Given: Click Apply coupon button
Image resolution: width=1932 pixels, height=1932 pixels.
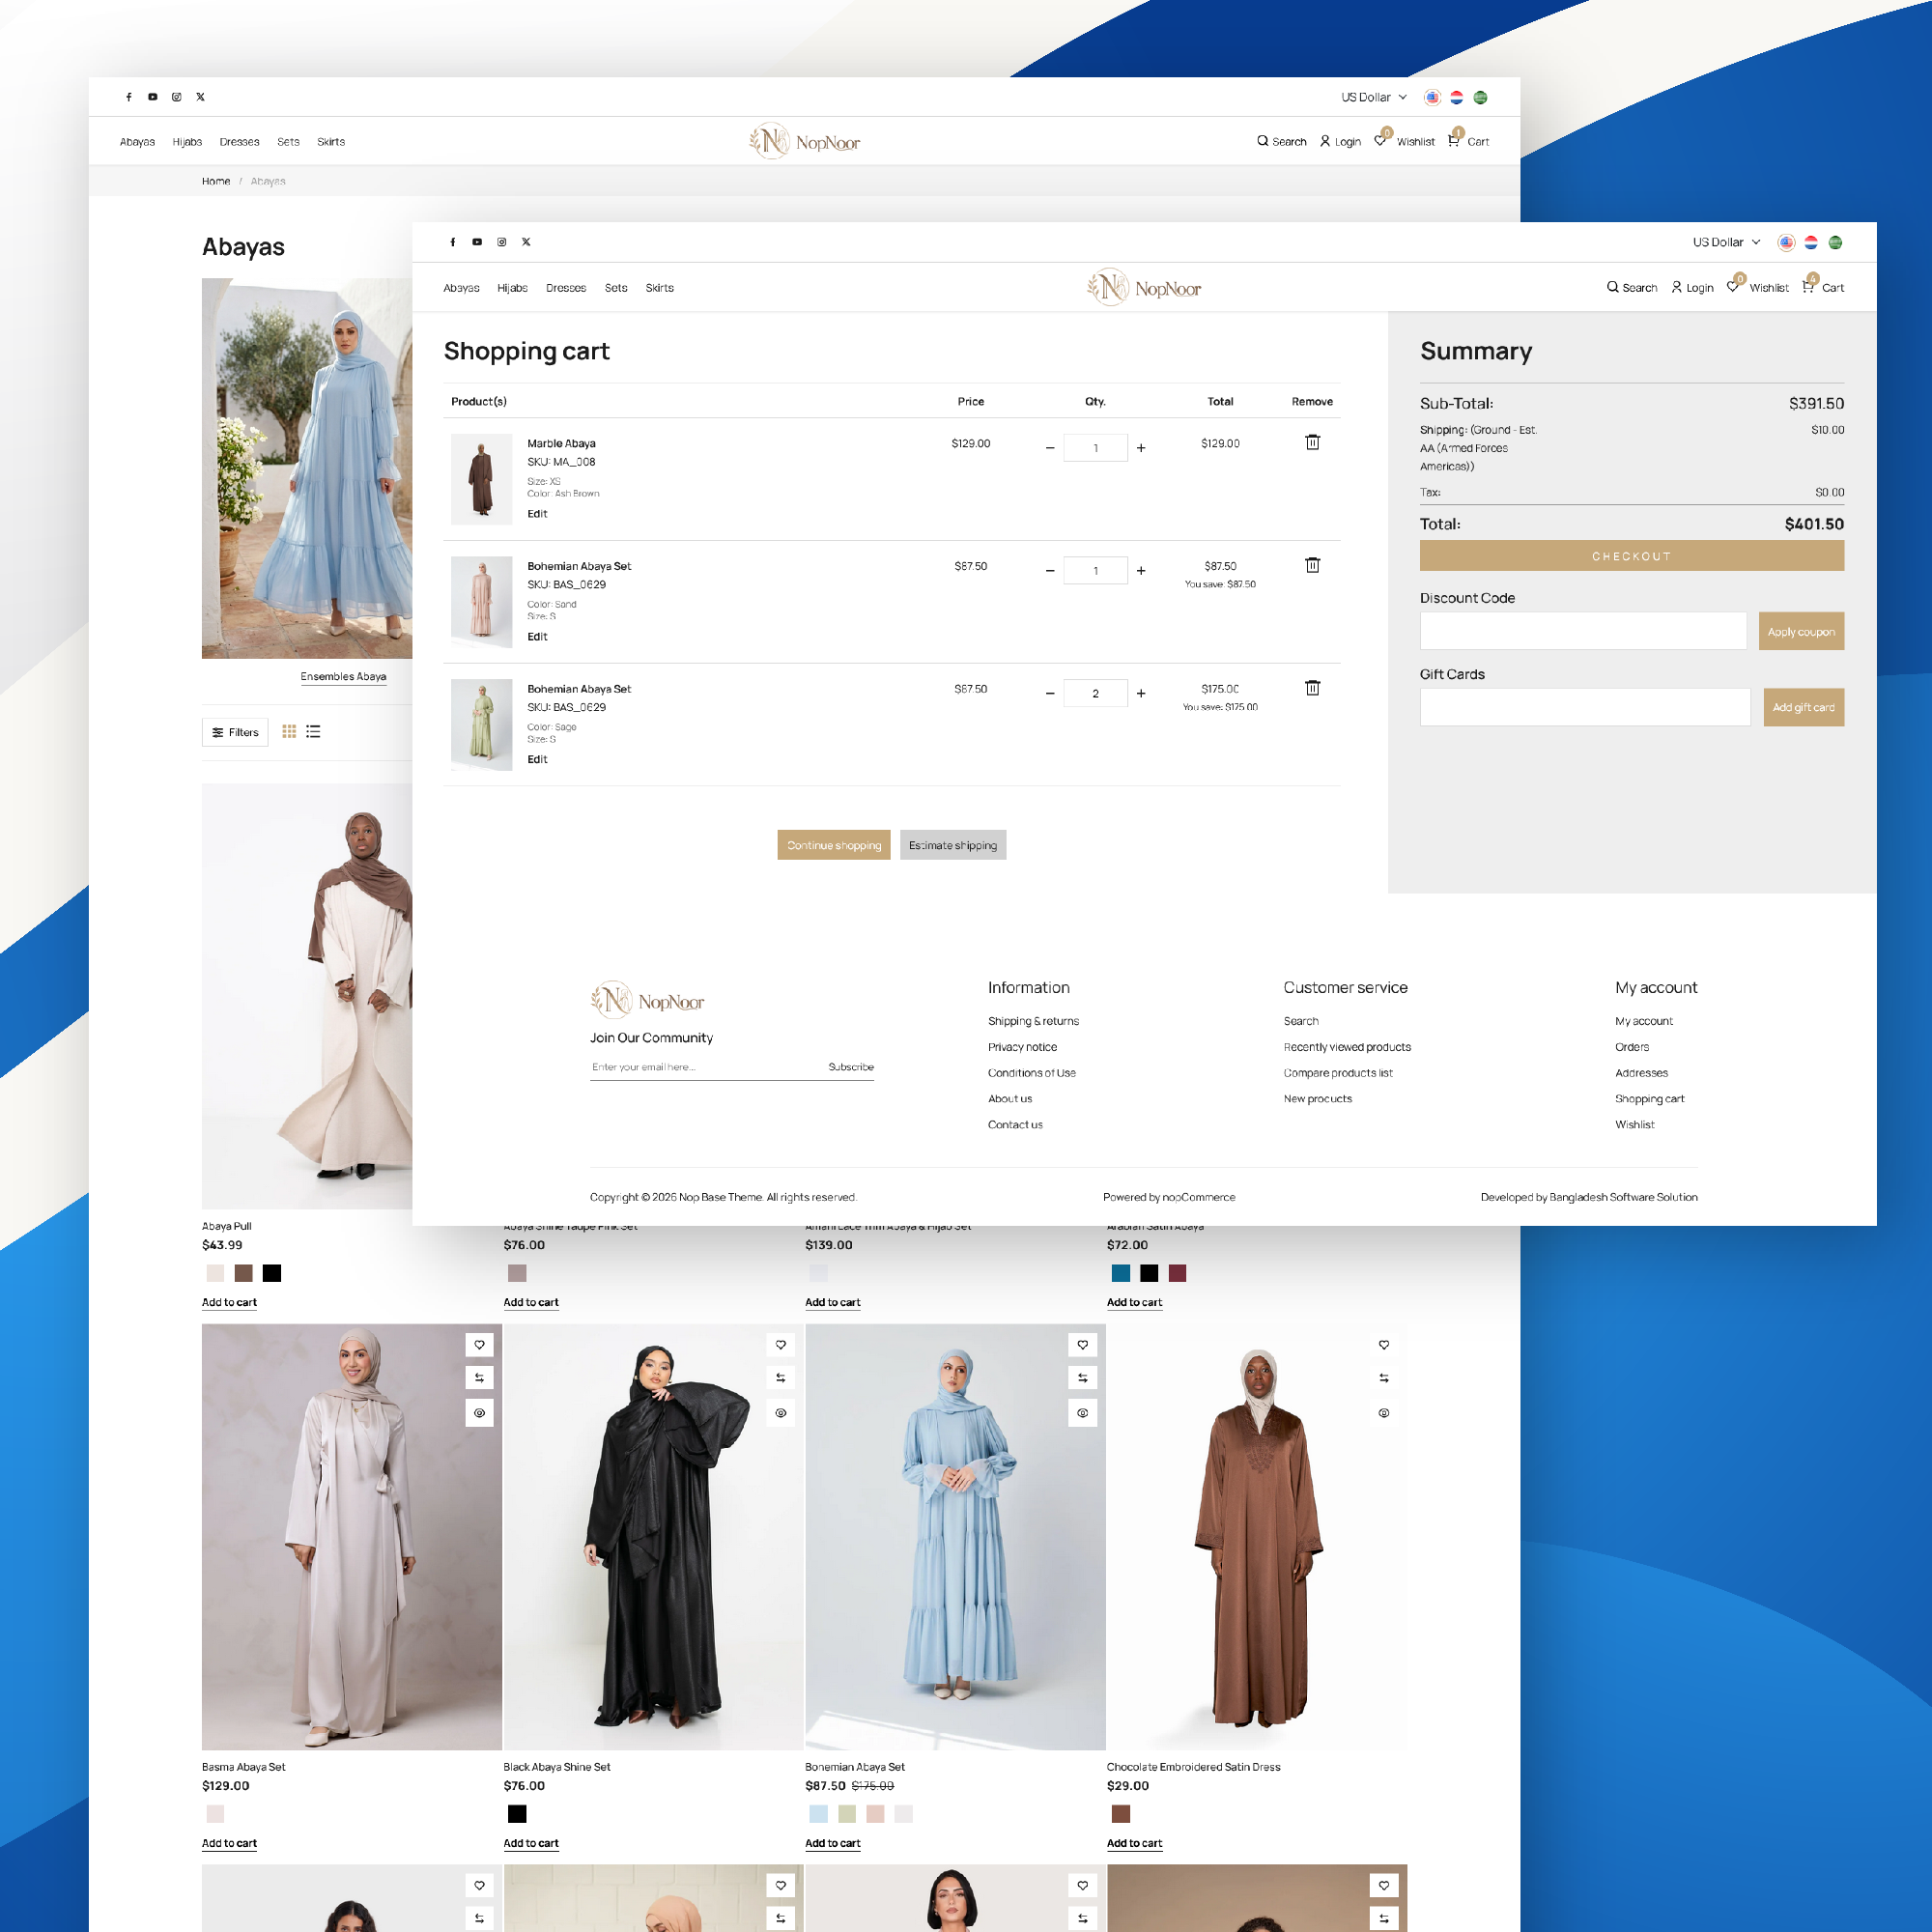Looking at the screenshot, I should (x=1801, y=631).
